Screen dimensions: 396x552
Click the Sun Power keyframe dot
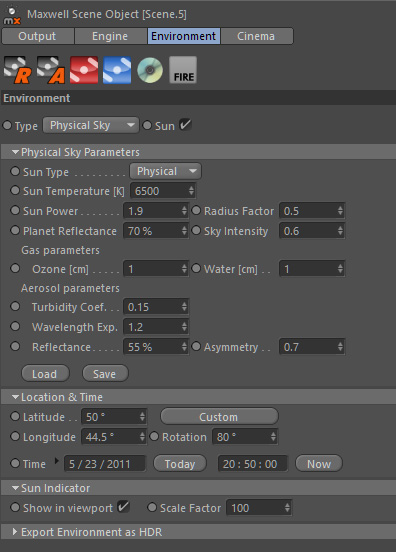pyautogui.click(x=15, y=211)
